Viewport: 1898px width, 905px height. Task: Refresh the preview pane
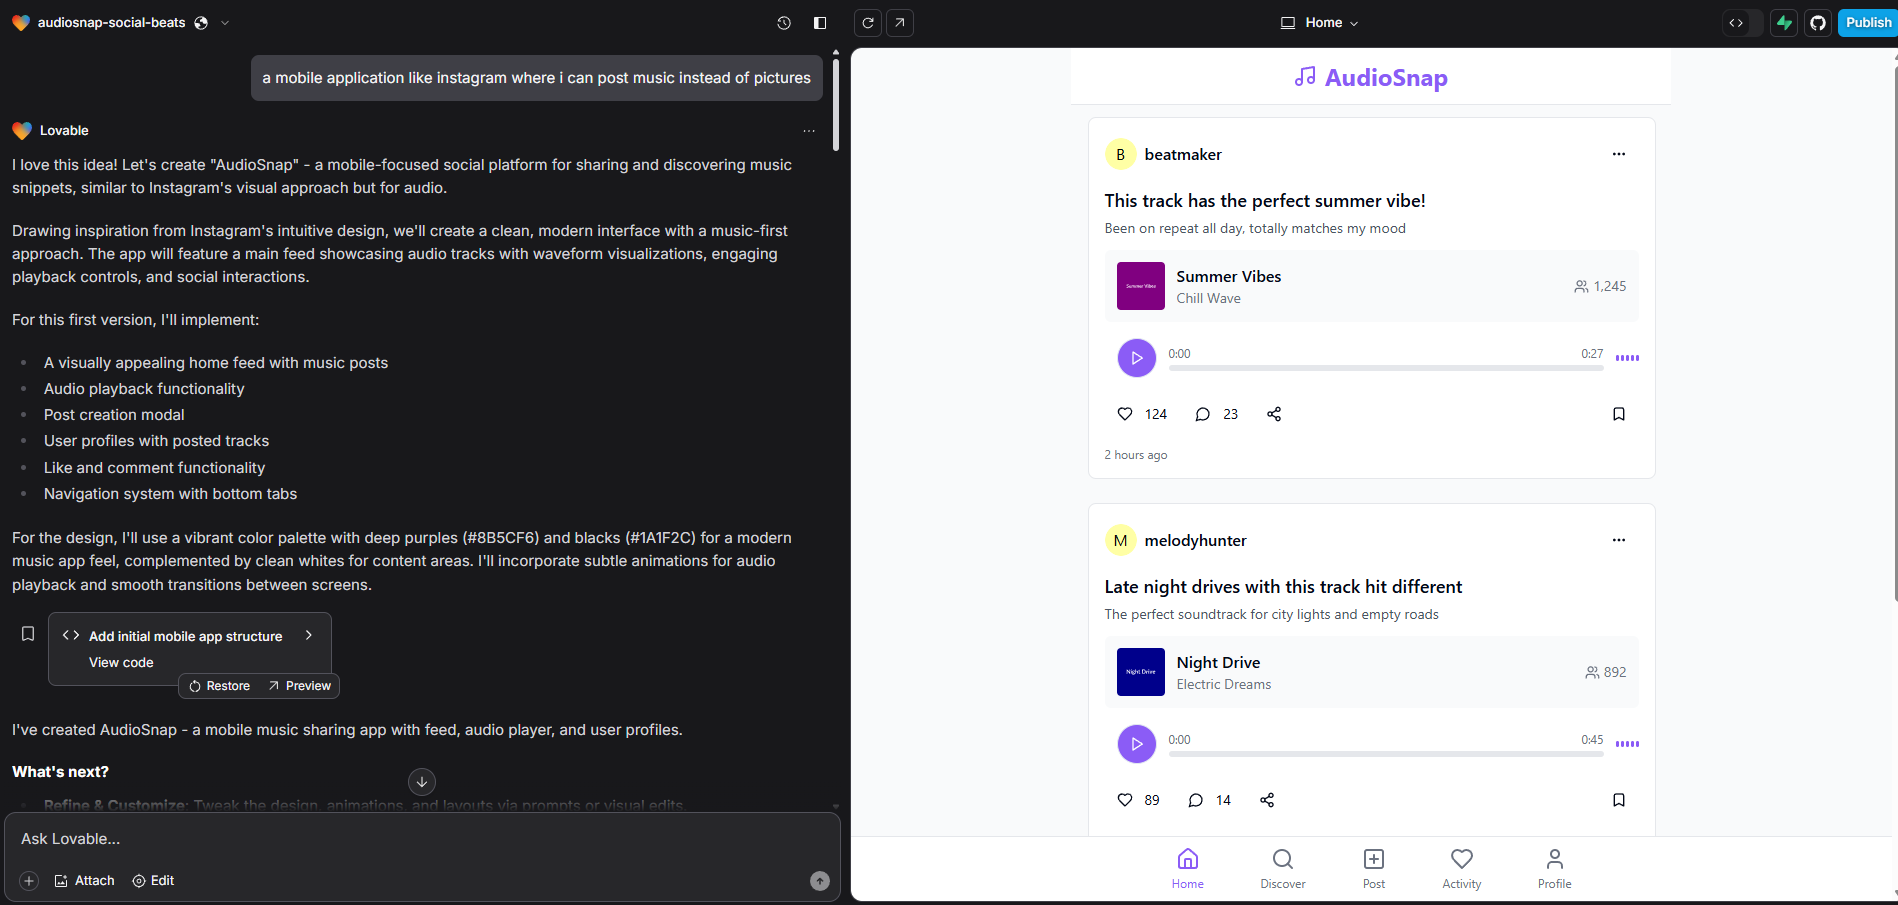(x=868, y=23)
